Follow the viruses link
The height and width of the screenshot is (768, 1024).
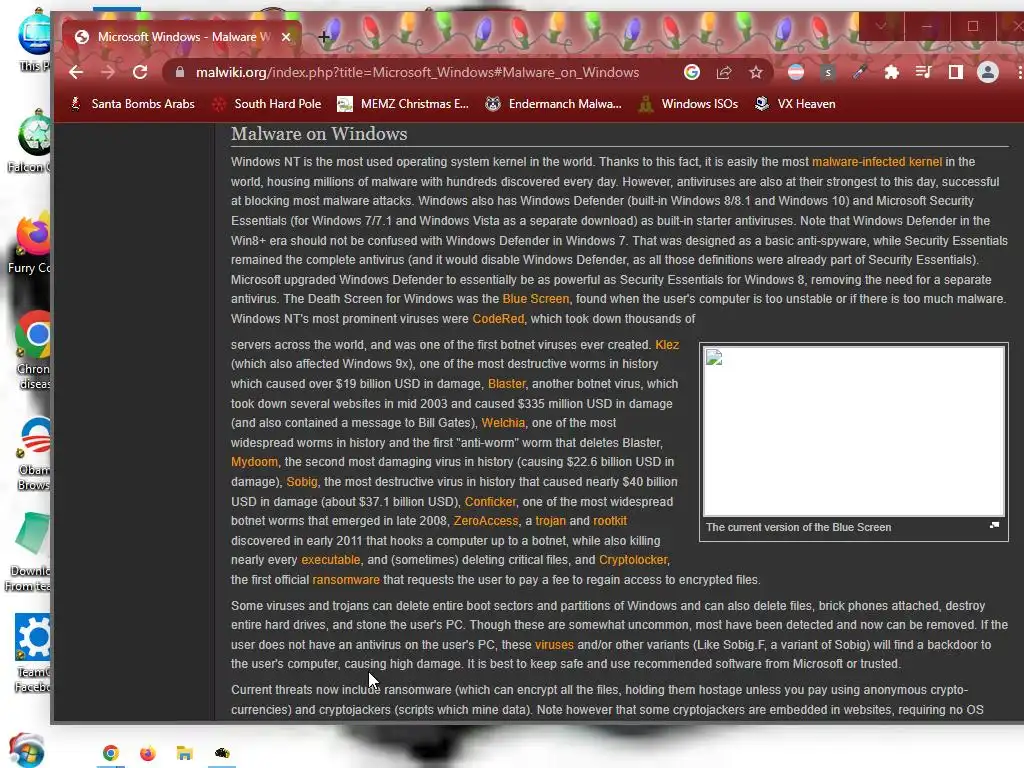click(x=554, y=645)
